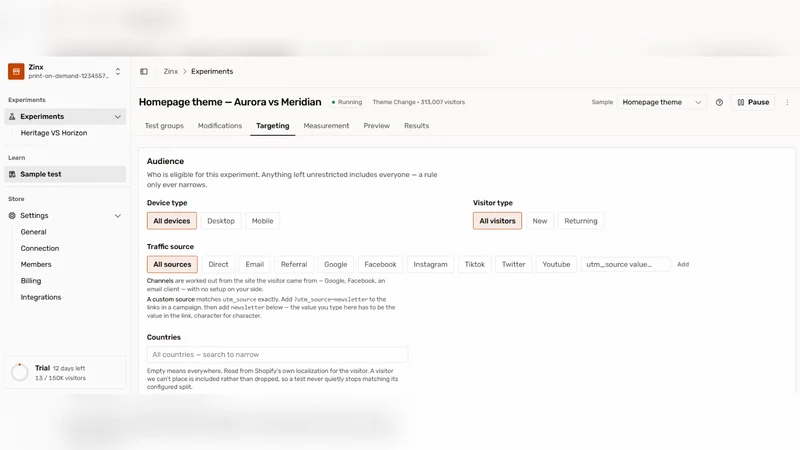Open Sample test in Learn section
Screen dimensions: 800x450
tap(65, 174)
